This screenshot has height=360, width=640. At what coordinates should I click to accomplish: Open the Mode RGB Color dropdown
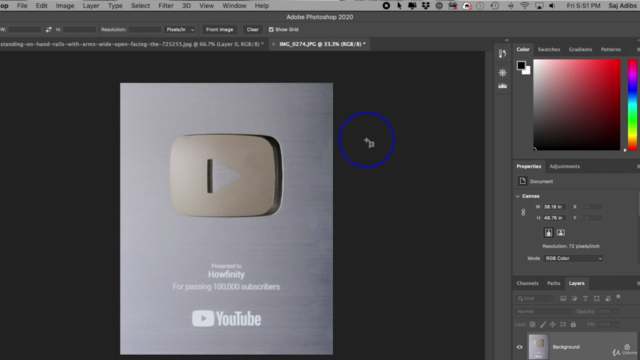[573, 258]
